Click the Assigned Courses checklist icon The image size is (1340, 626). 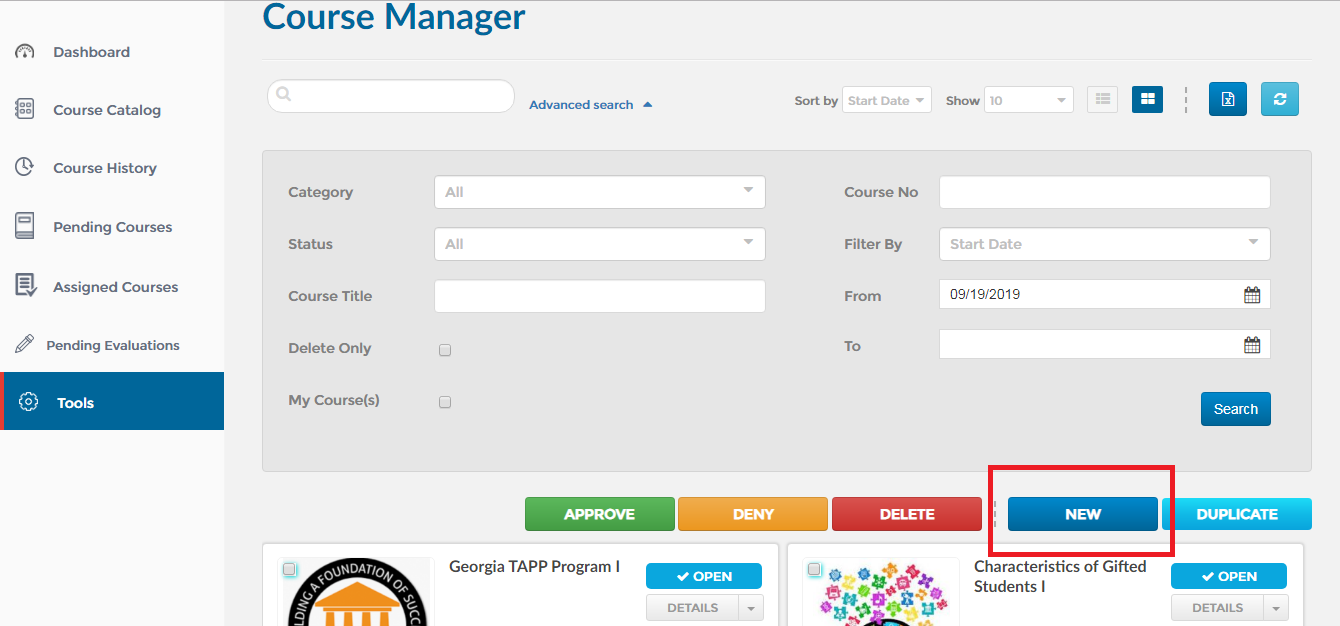point(26,286)
